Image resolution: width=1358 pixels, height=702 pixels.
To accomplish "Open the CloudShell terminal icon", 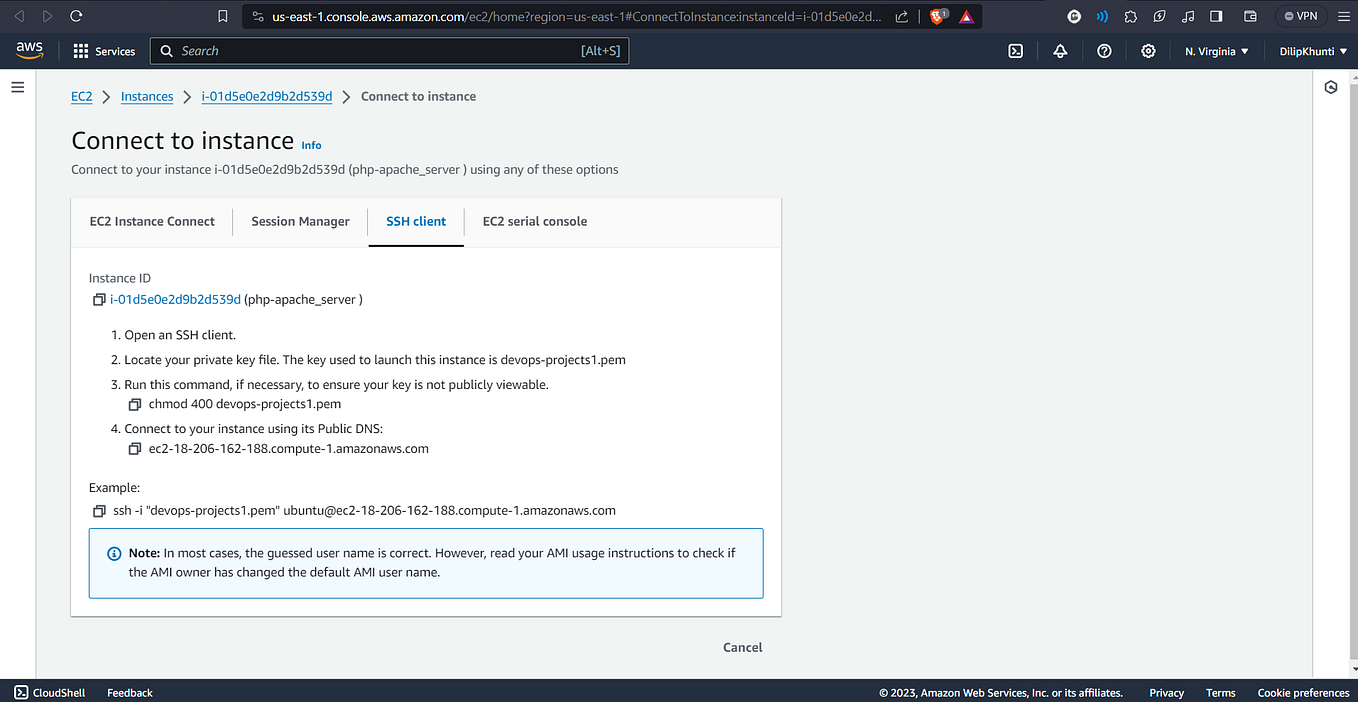I will click(x=22, y=692).
